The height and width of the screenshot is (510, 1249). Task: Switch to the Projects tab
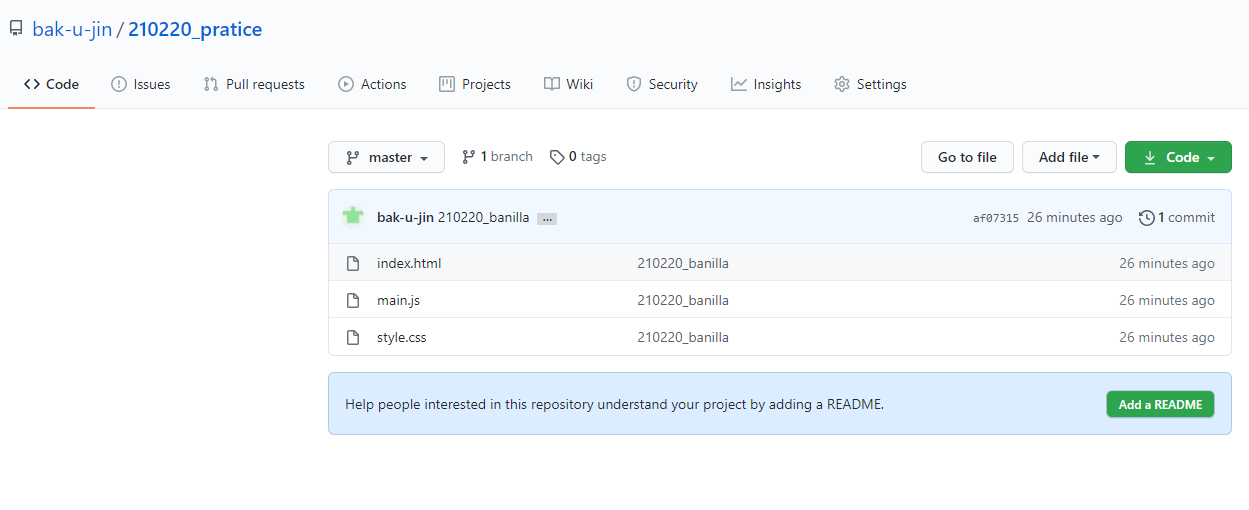coord(475,84)
